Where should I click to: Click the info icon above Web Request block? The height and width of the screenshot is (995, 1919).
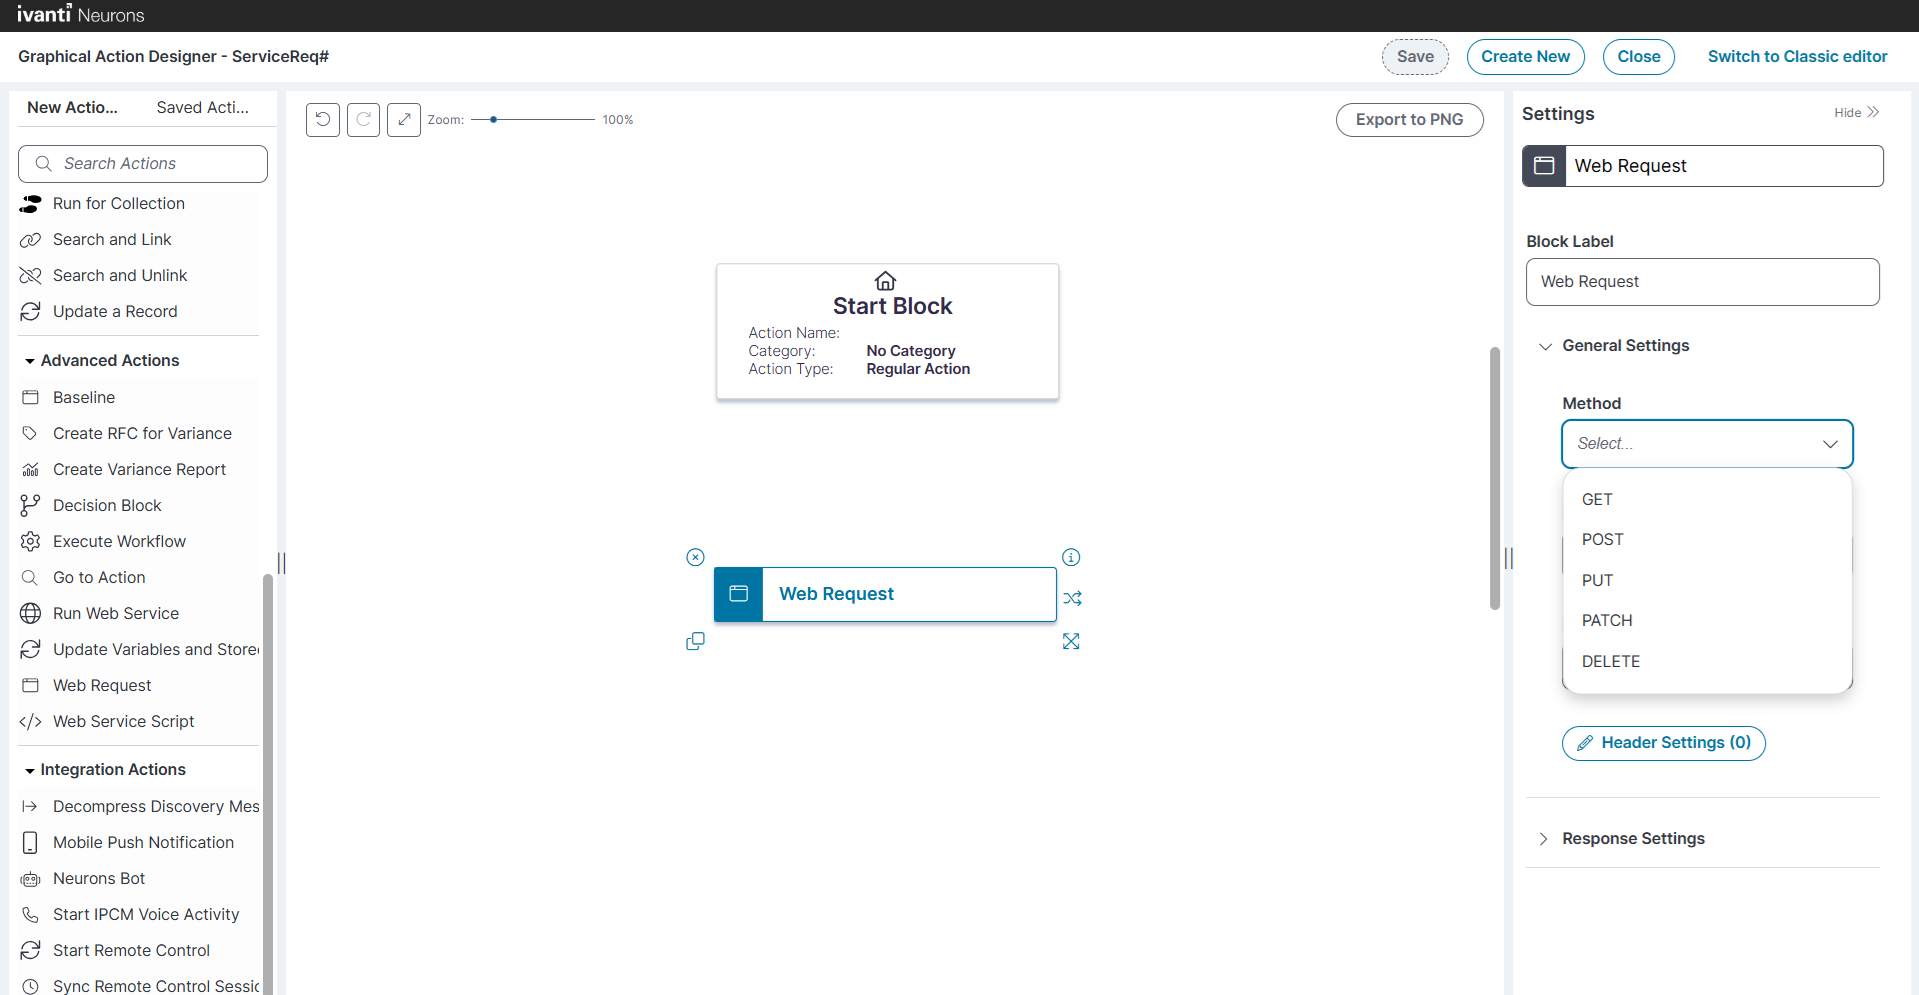[x=1071, y=557]
